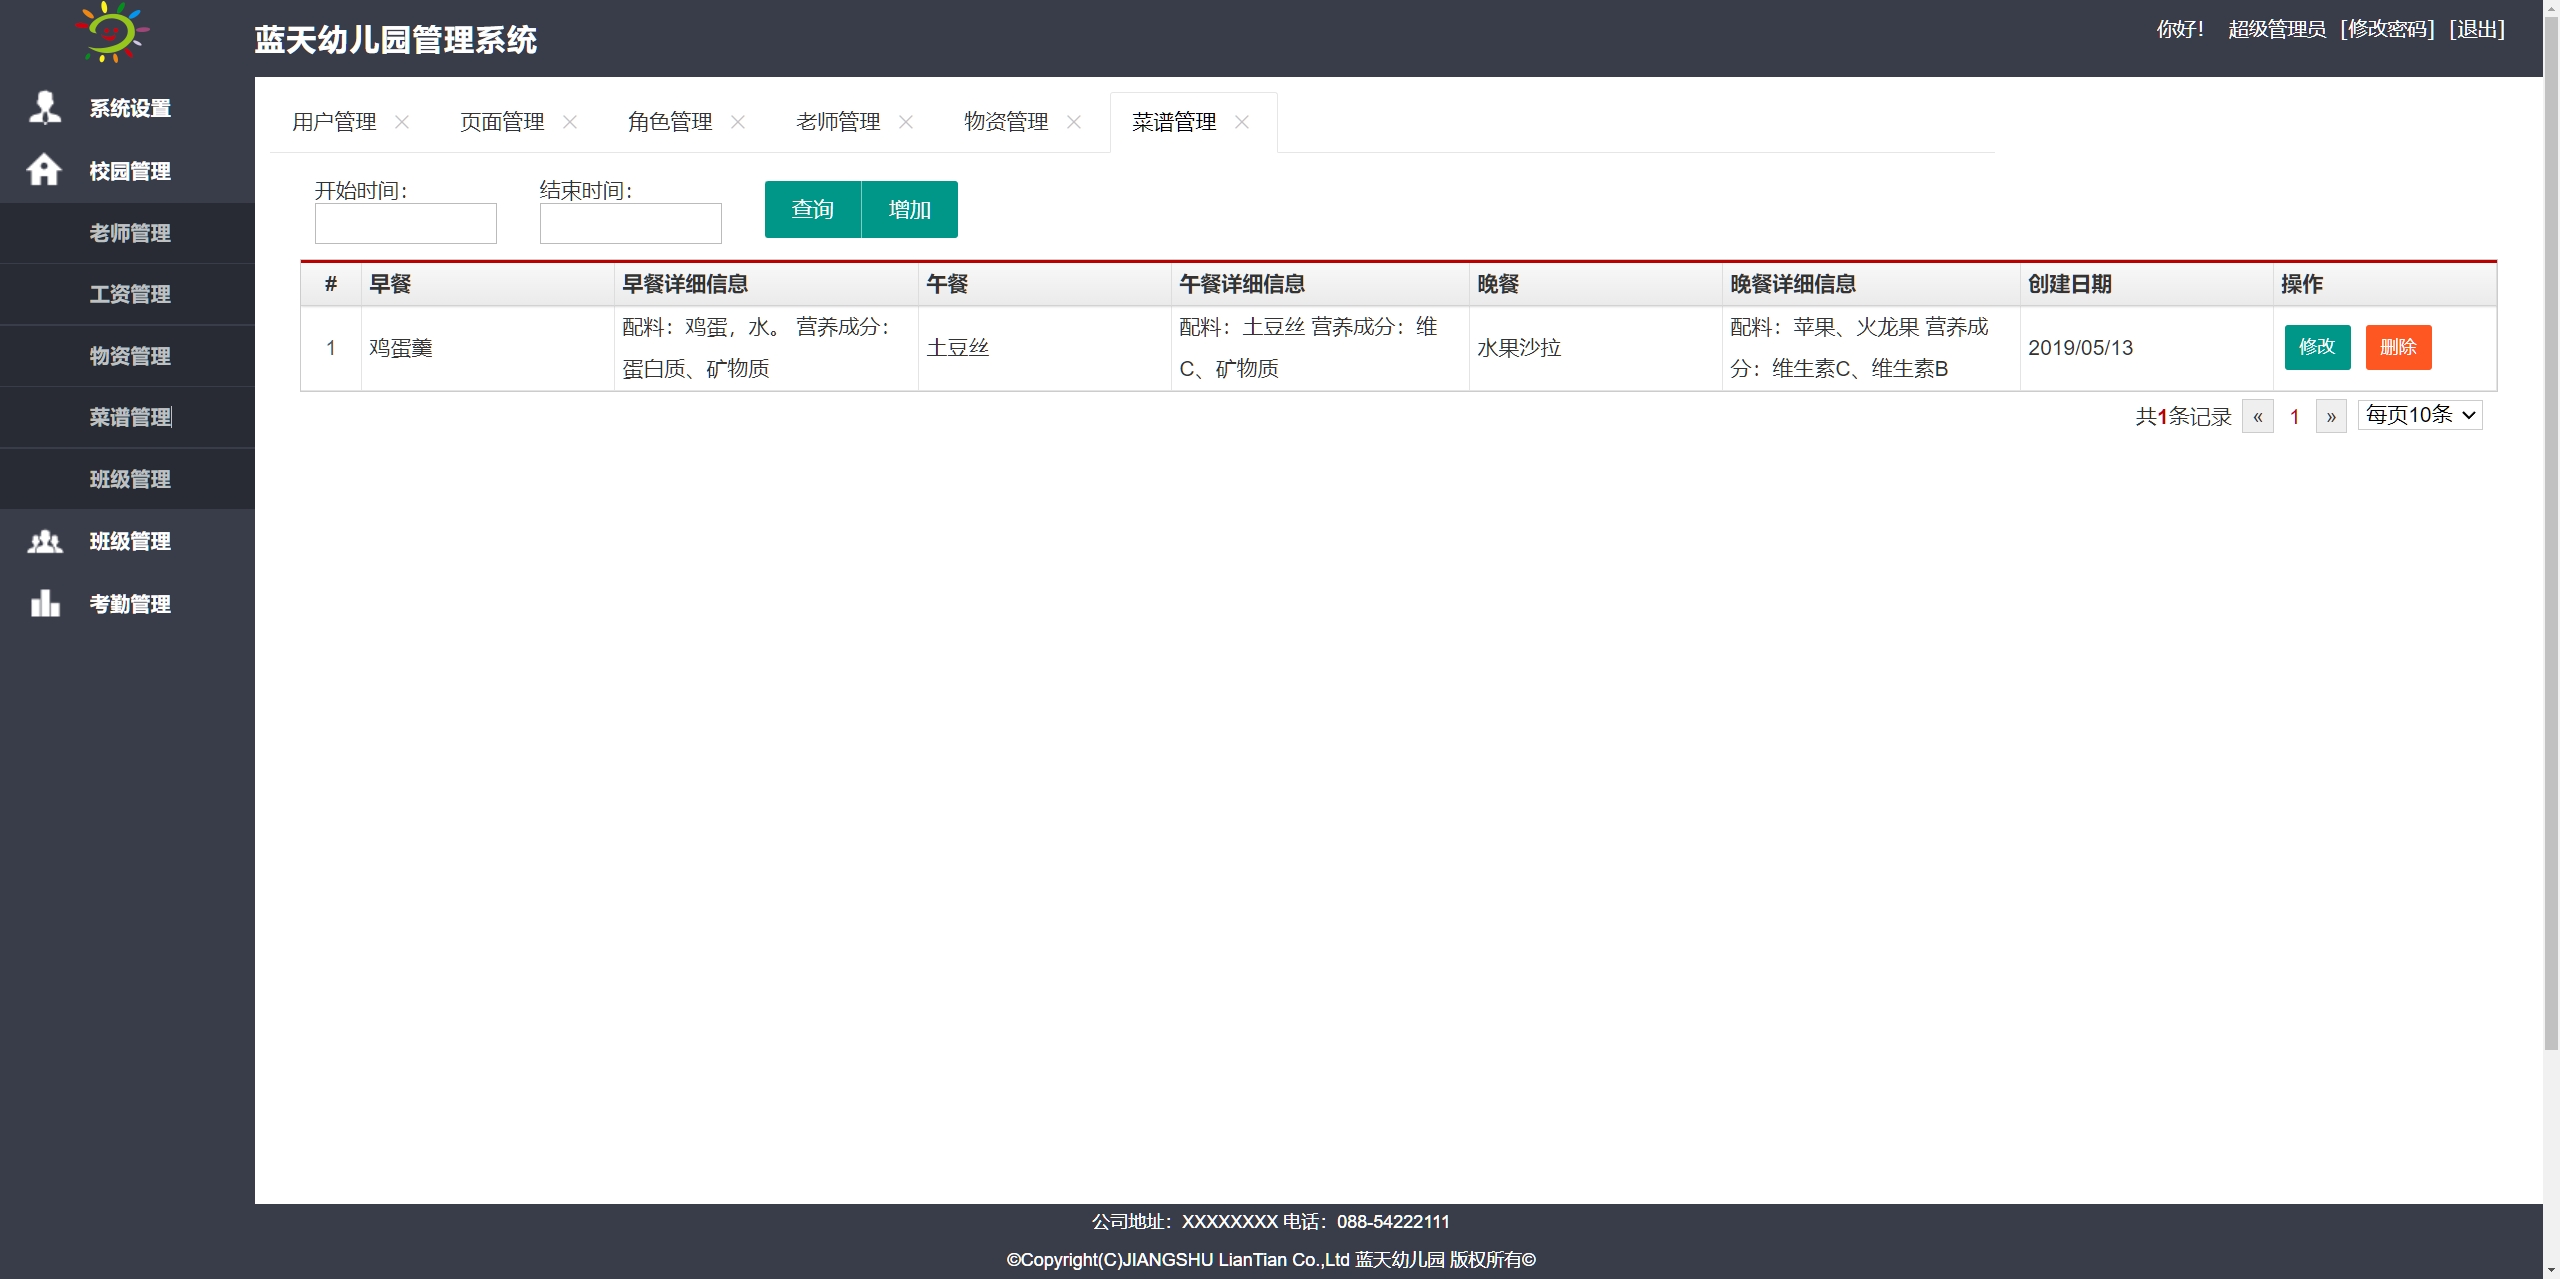Switch to the 页面管理 tab

click(x=502, y=122)
